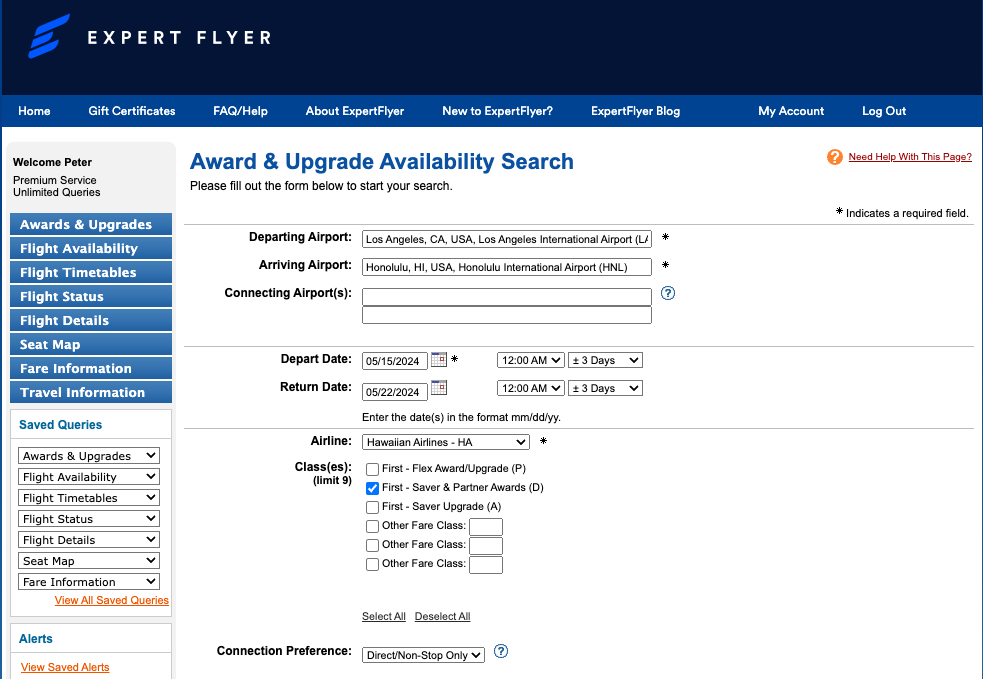Click the Select All link
This screenshot has width=983, height=679.
(383, 616)
